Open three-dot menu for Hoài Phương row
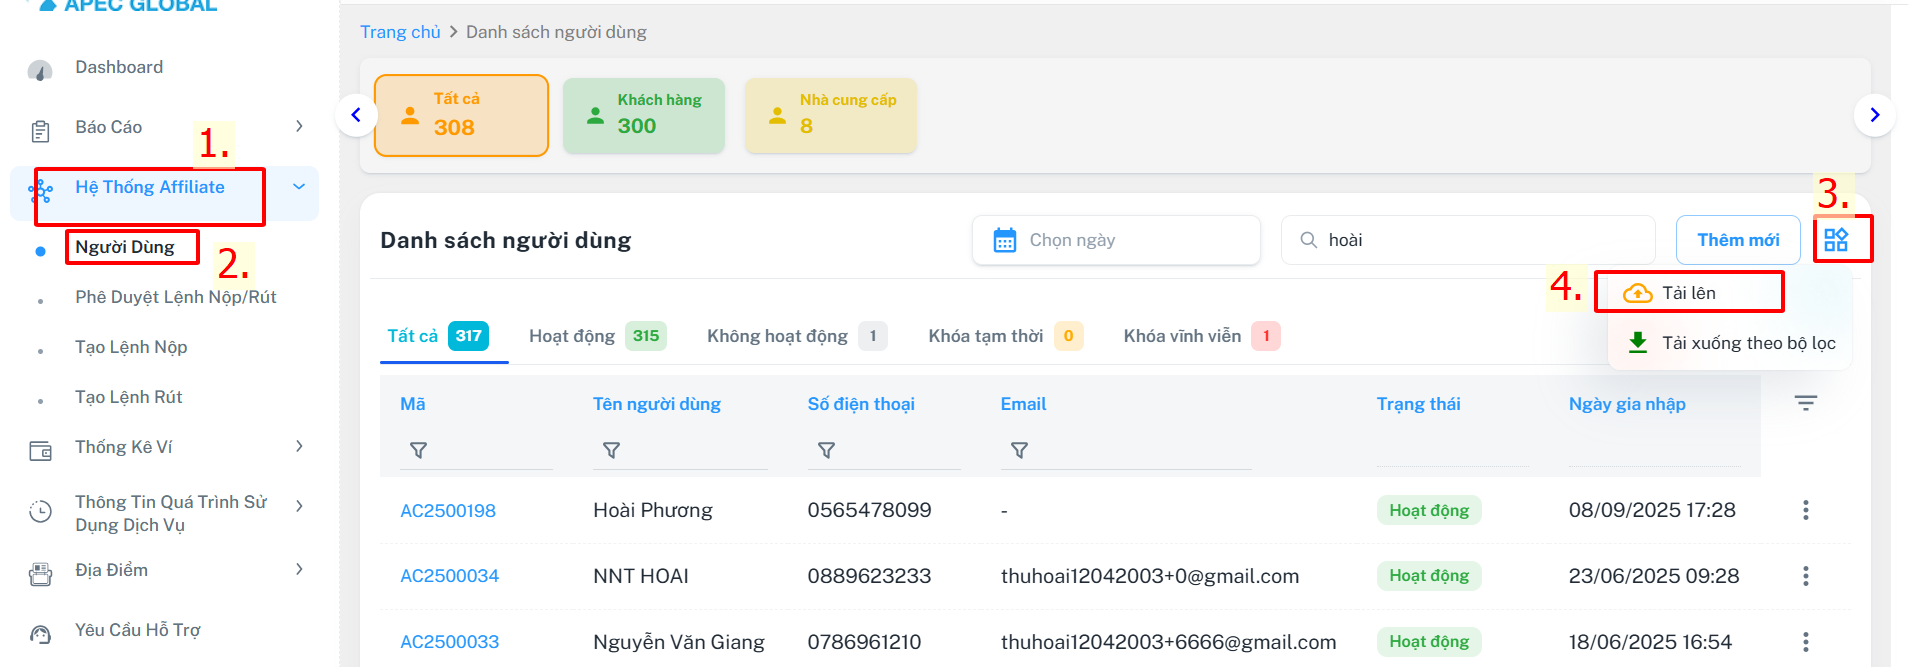 click(1805, 510)
